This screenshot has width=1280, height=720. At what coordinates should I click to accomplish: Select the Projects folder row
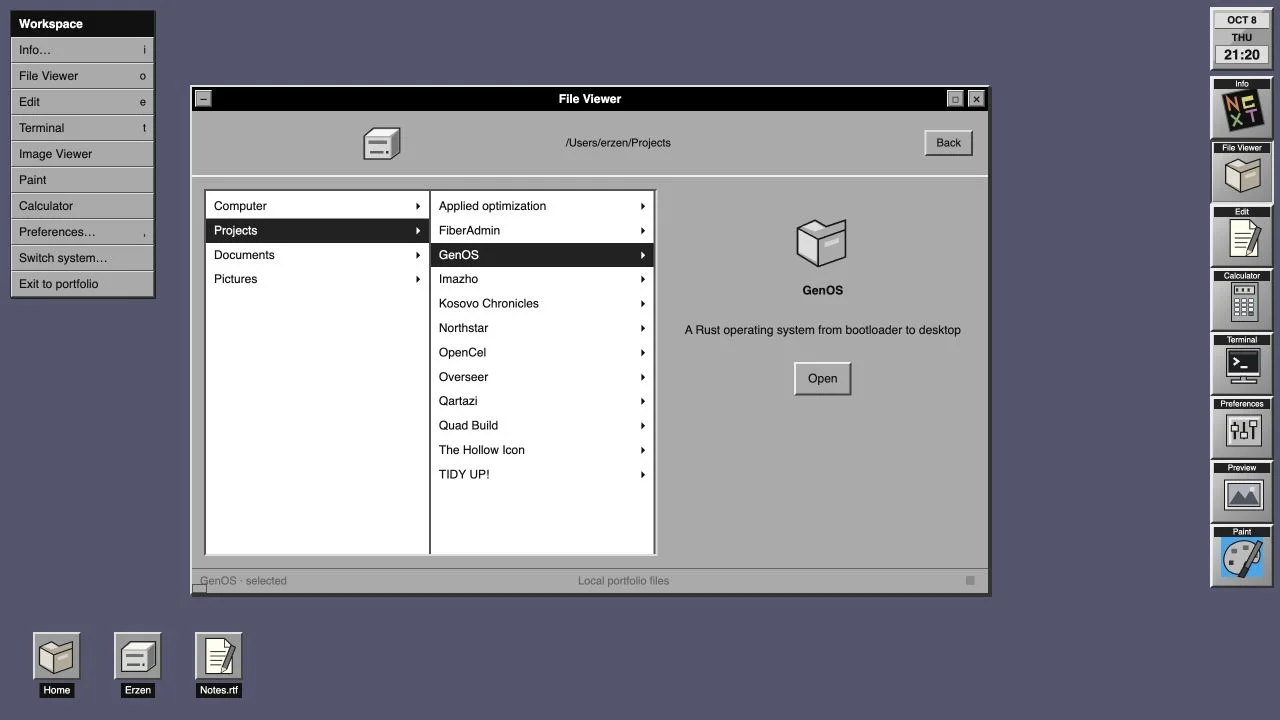click(317, 231)
